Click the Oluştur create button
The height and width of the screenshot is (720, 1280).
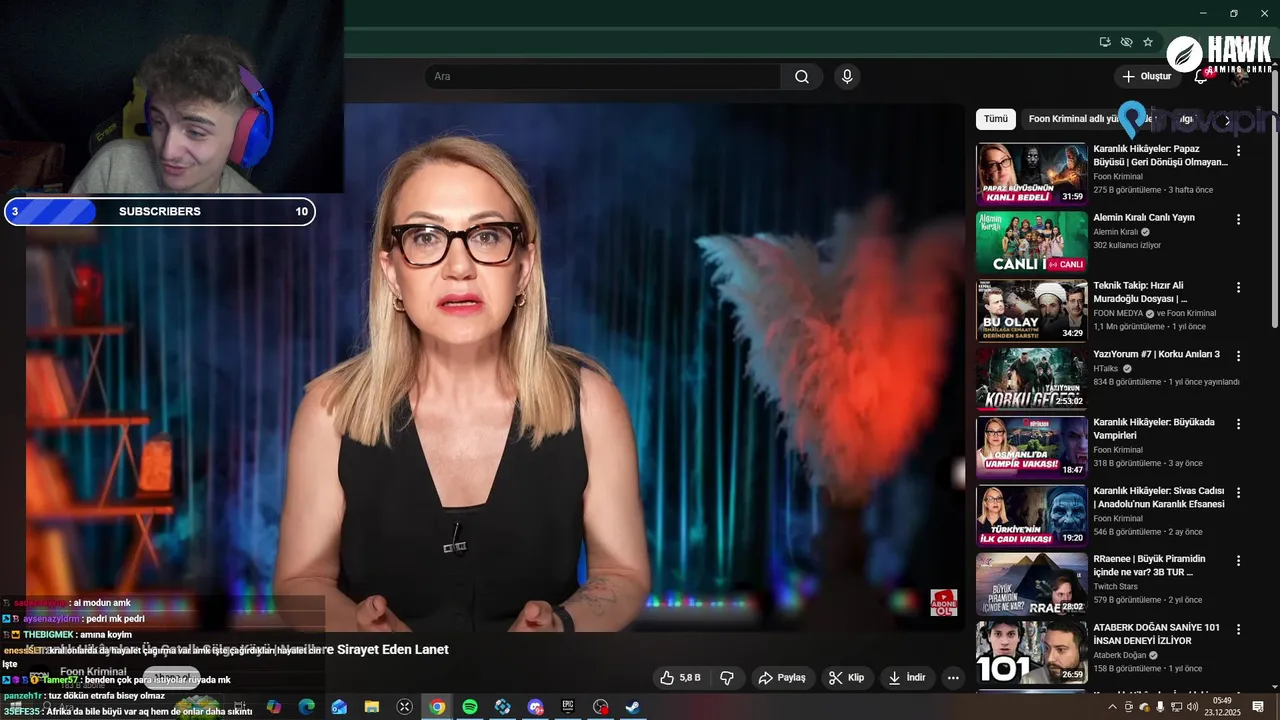click(1146, 76)
